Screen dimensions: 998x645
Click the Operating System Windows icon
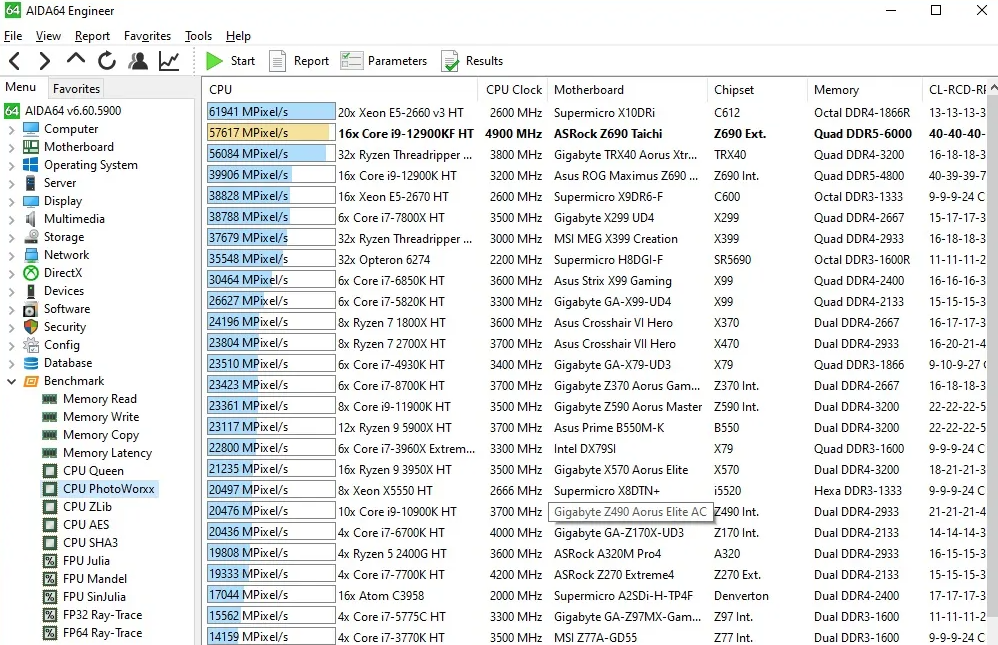pyautogui.click(x=31, y=165)
